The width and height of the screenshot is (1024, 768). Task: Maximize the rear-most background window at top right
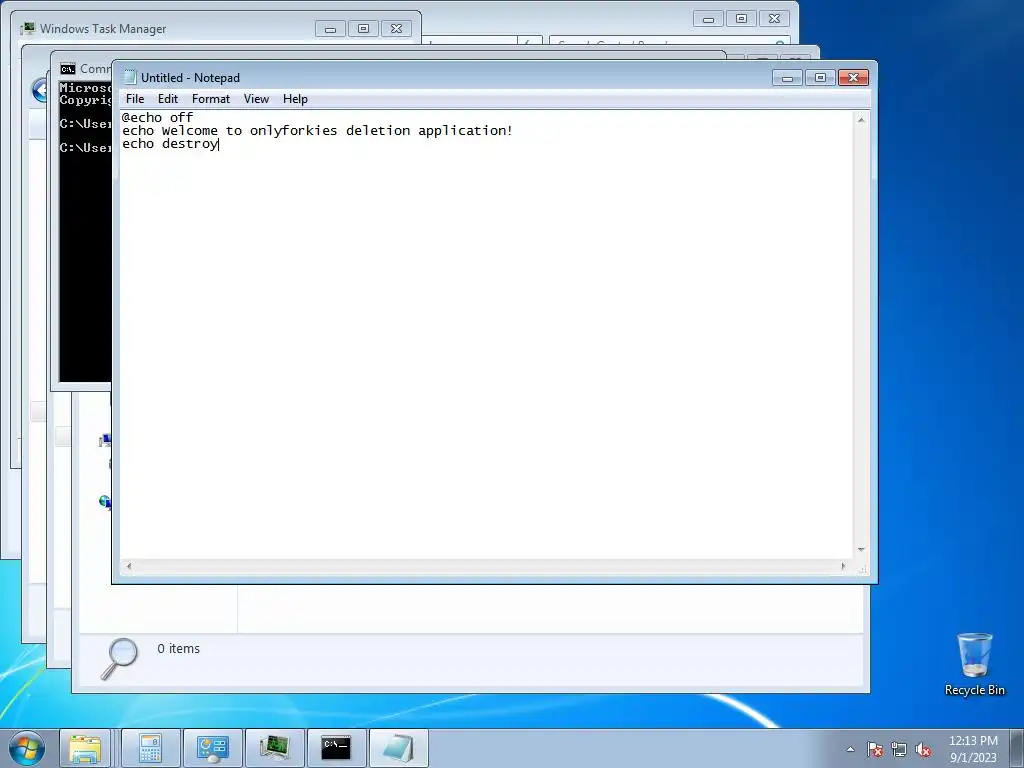click(741, 19)
